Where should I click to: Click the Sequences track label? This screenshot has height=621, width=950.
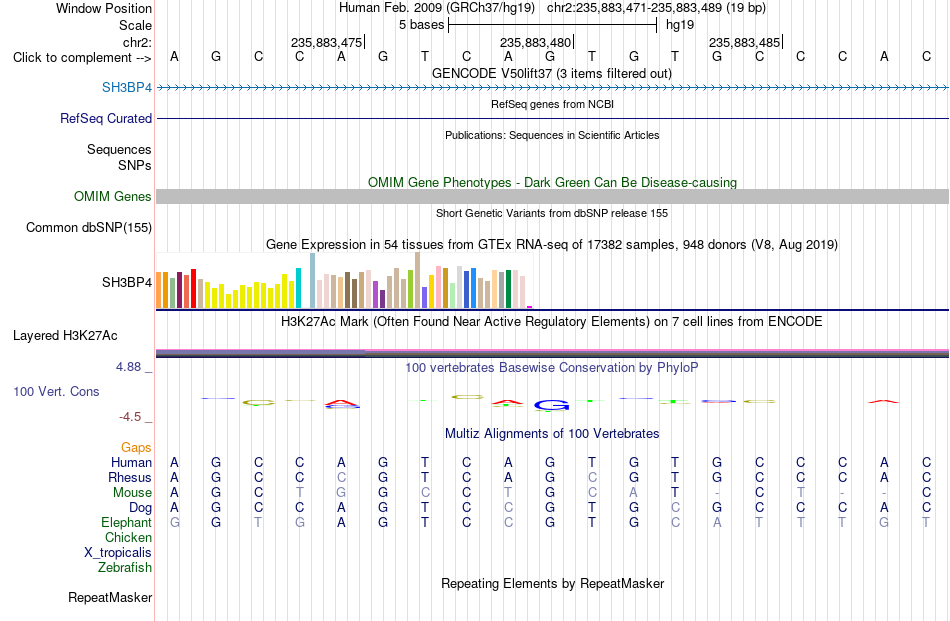(x=119, y=149)
